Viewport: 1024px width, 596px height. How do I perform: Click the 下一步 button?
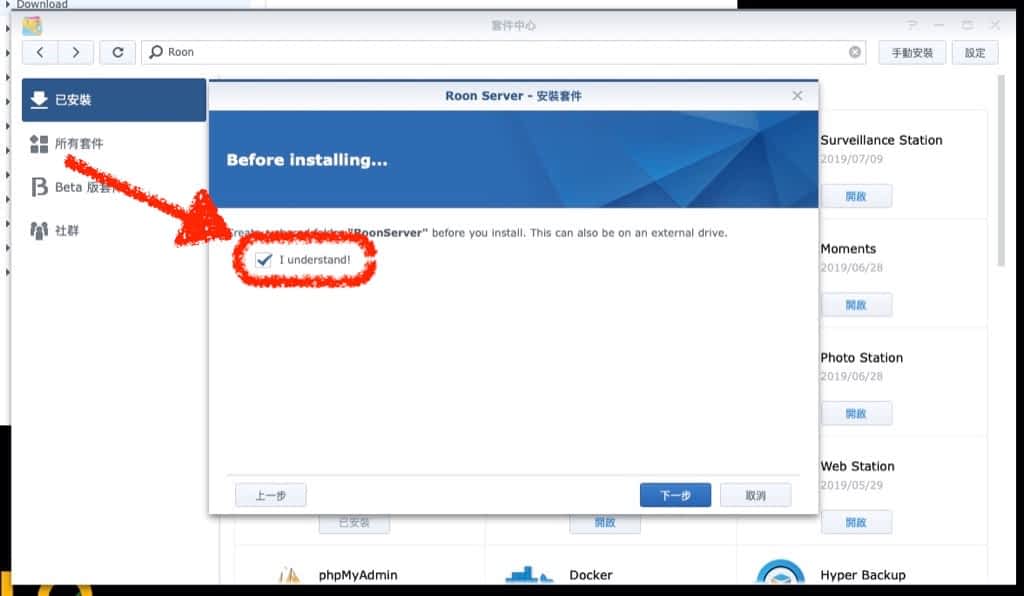click(675, 495)
